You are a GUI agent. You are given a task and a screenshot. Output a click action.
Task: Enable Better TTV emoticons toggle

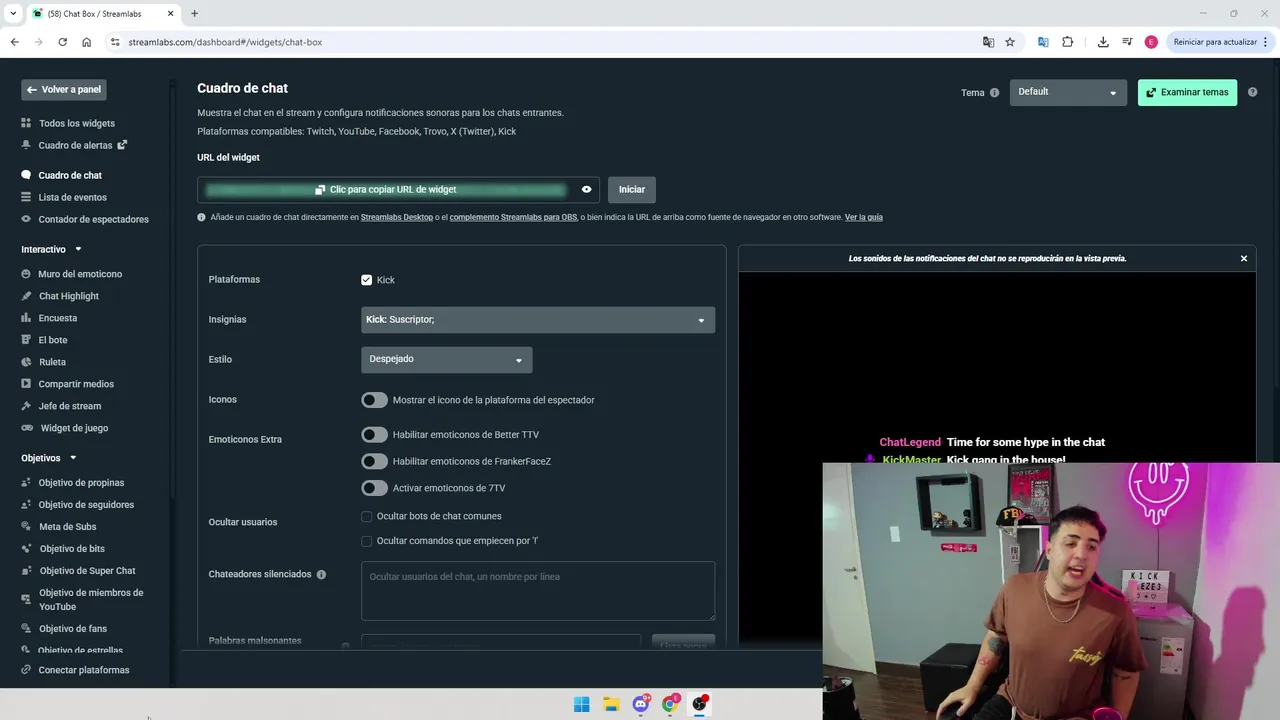point(374,435)
